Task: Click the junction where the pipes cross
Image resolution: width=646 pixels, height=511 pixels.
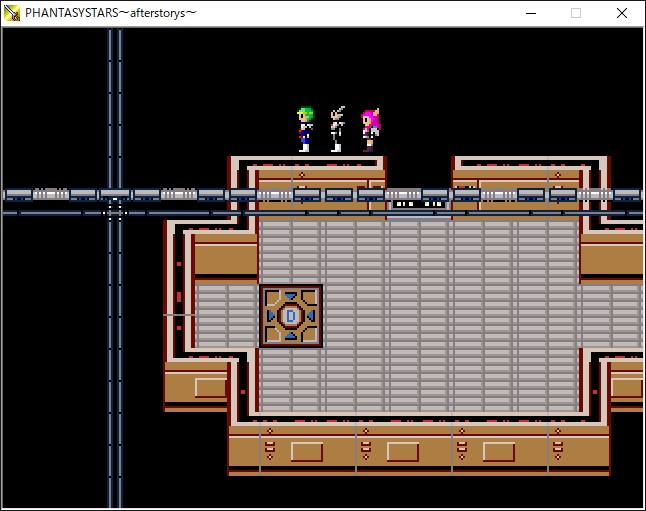Action: (115, 209)
